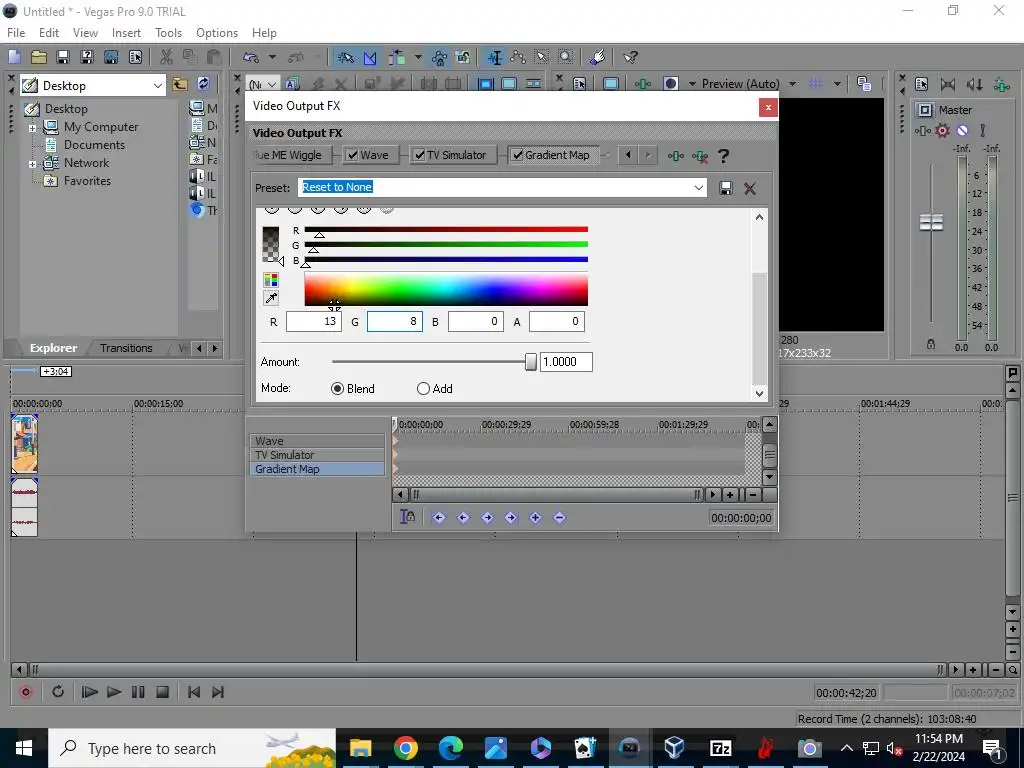
Task: Toggle the Wave effect checkbox
Action: click(353, 155)
